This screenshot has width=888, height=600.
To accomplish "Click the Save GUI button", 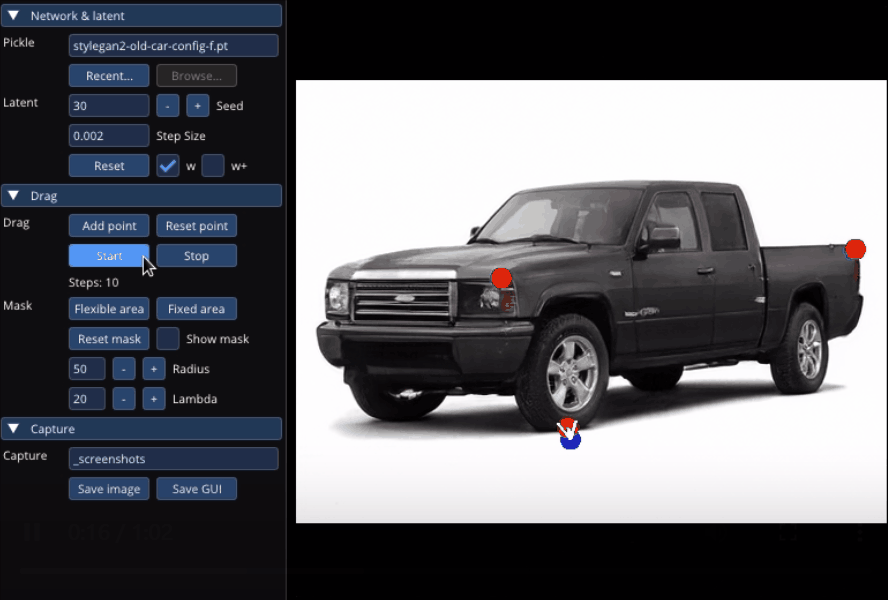I will pyautogui.click(x=196, y=488).
